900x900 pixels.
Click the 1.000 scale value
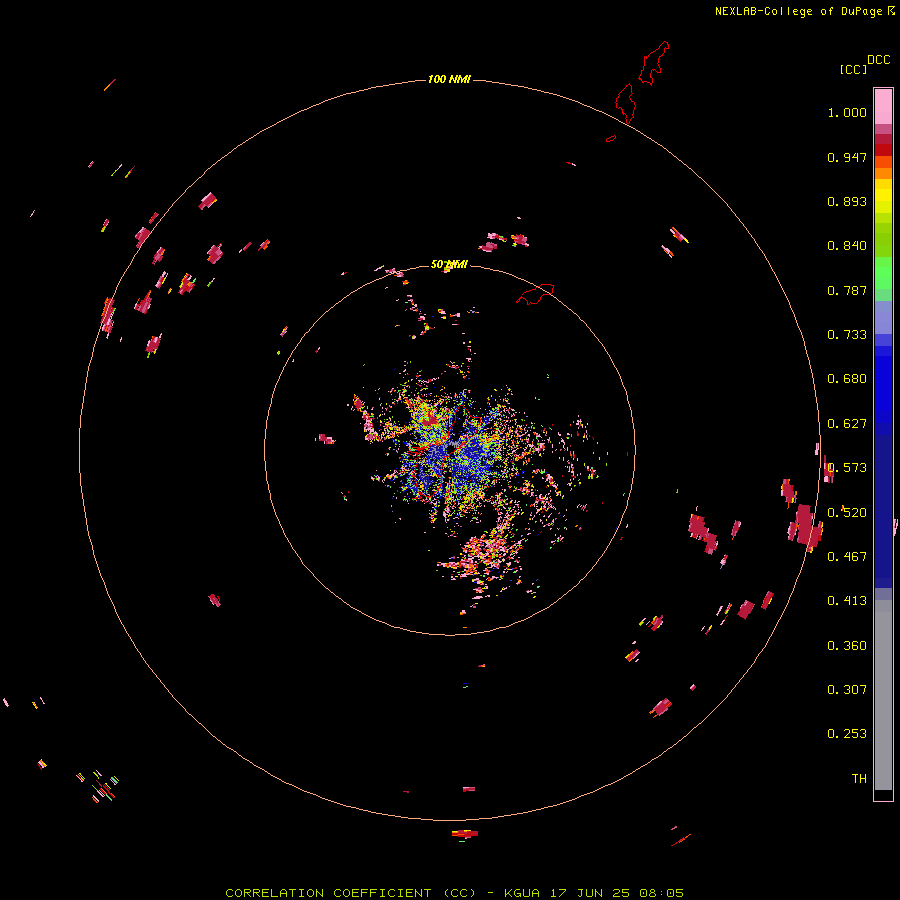click(x=847, y=112)
